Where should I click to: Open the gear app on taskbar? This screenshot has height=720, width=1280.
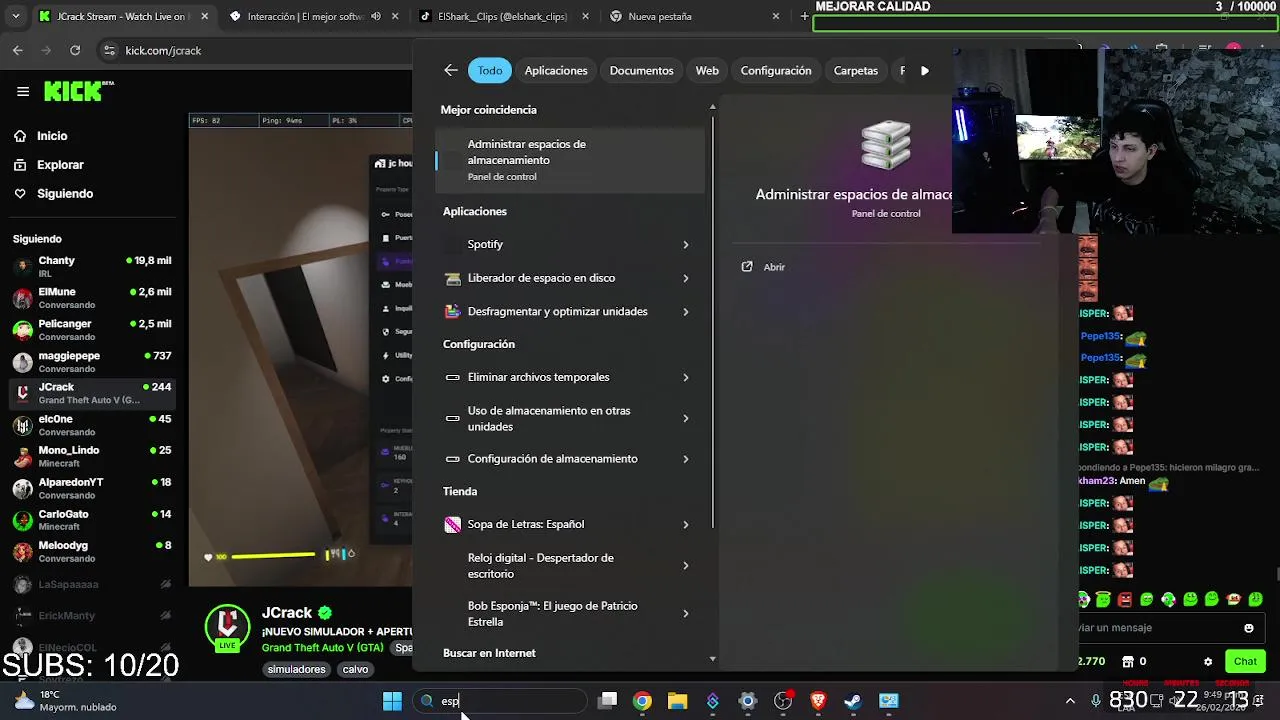pos(748,701)
